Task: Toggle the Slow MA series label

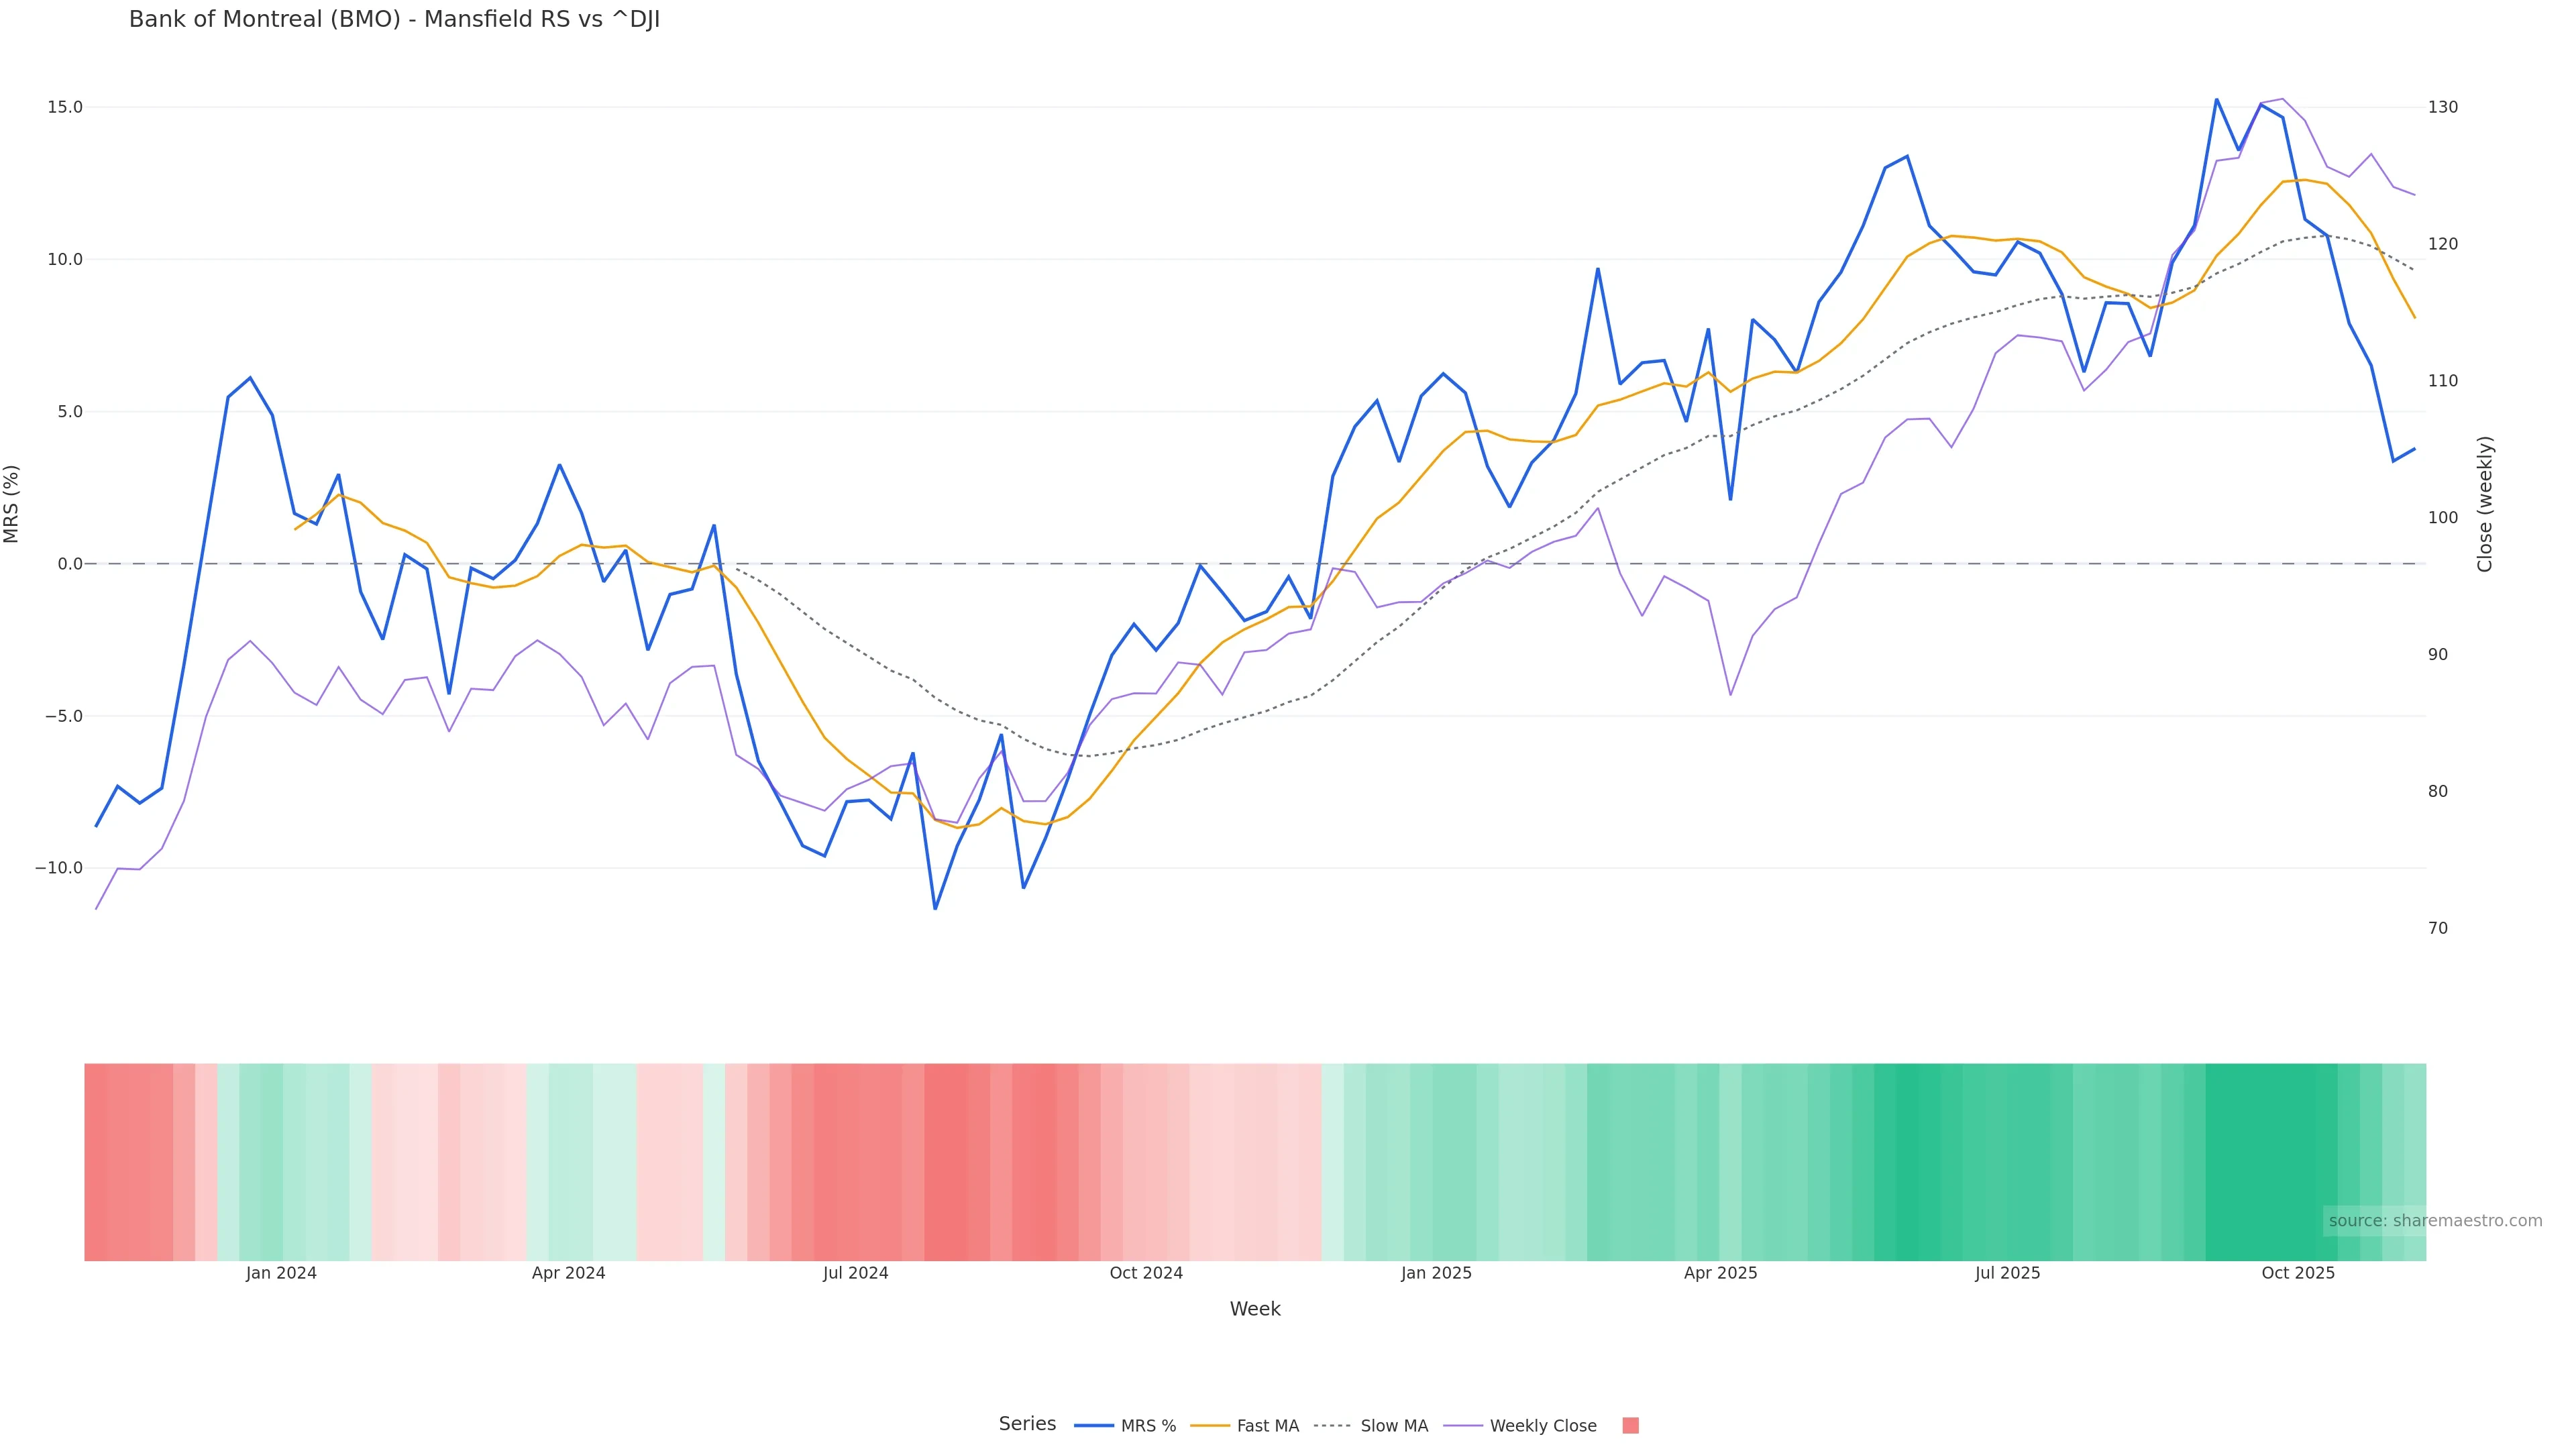Action: 1394,1426
